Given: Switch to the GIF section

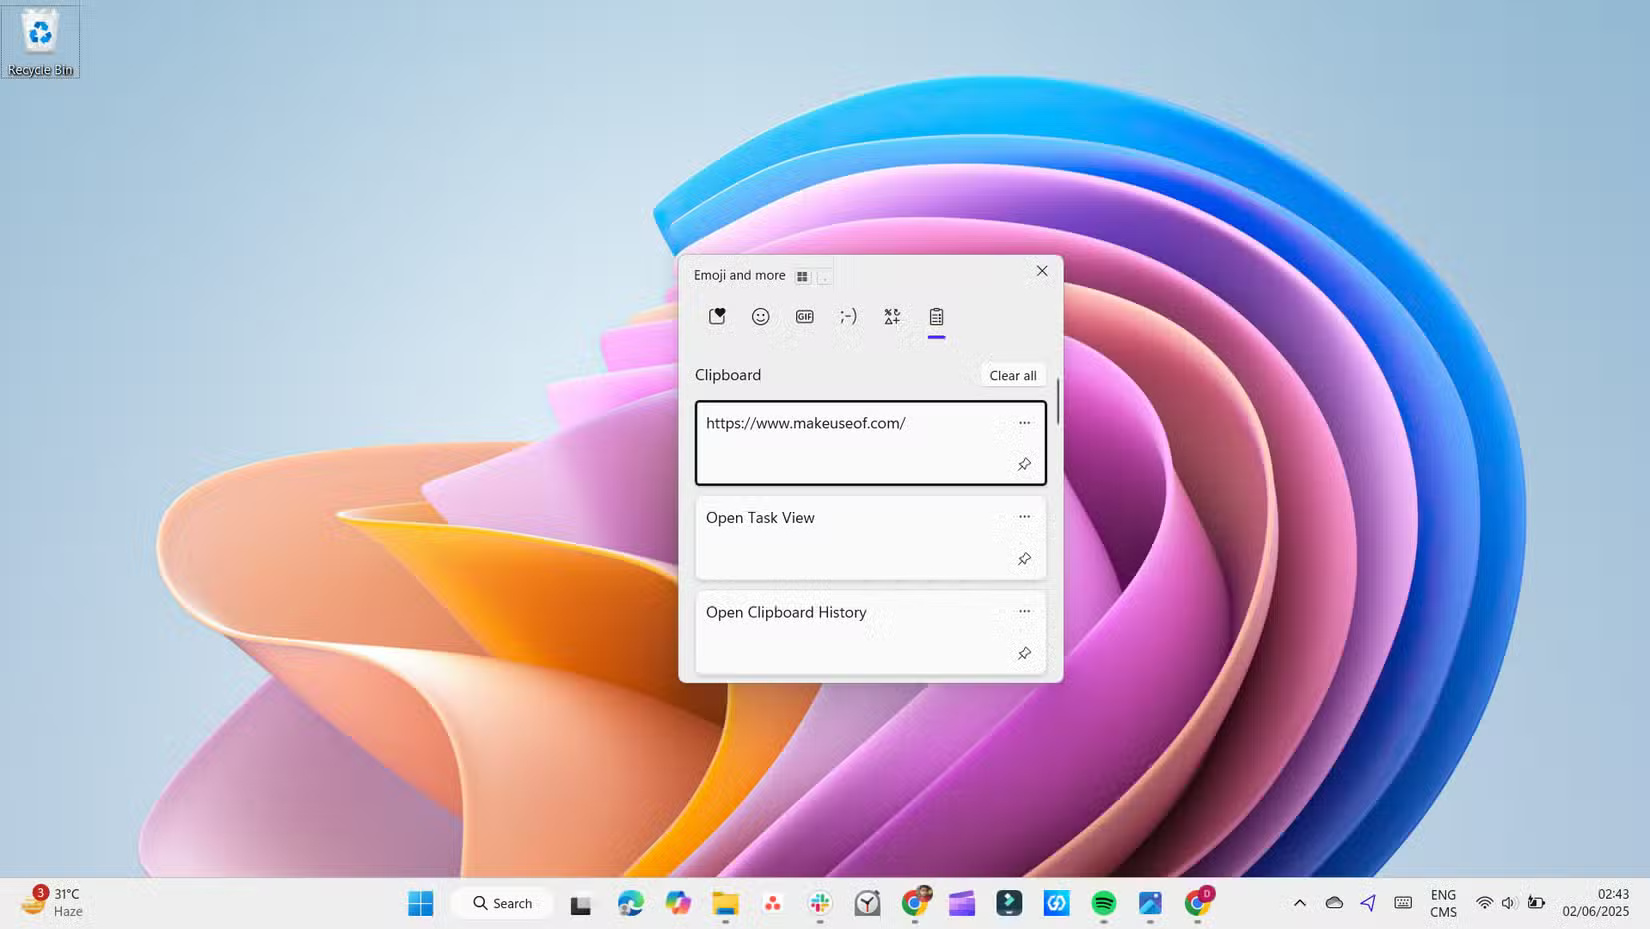Looking at the screenshot, I should point(804,316).
